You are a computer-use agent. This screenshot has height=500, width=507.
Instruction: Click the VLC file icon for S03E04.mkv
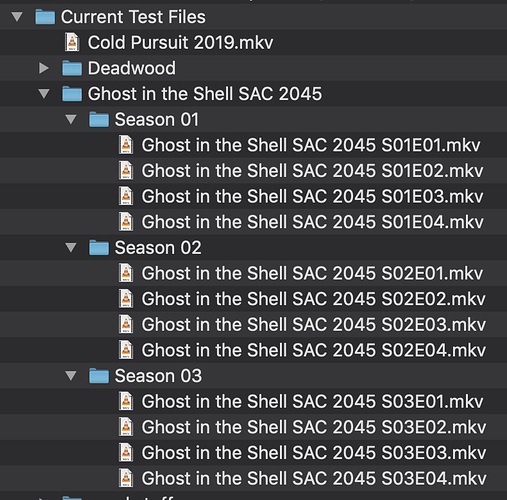[x=126, y=478]
